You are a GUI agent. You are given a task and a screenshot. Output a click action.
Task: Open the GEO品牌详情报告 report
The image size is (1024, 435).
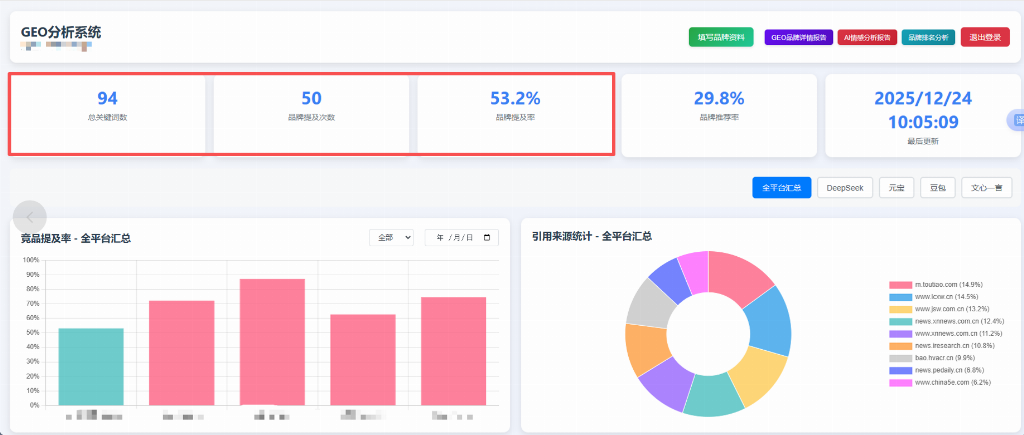coord(798,37)
